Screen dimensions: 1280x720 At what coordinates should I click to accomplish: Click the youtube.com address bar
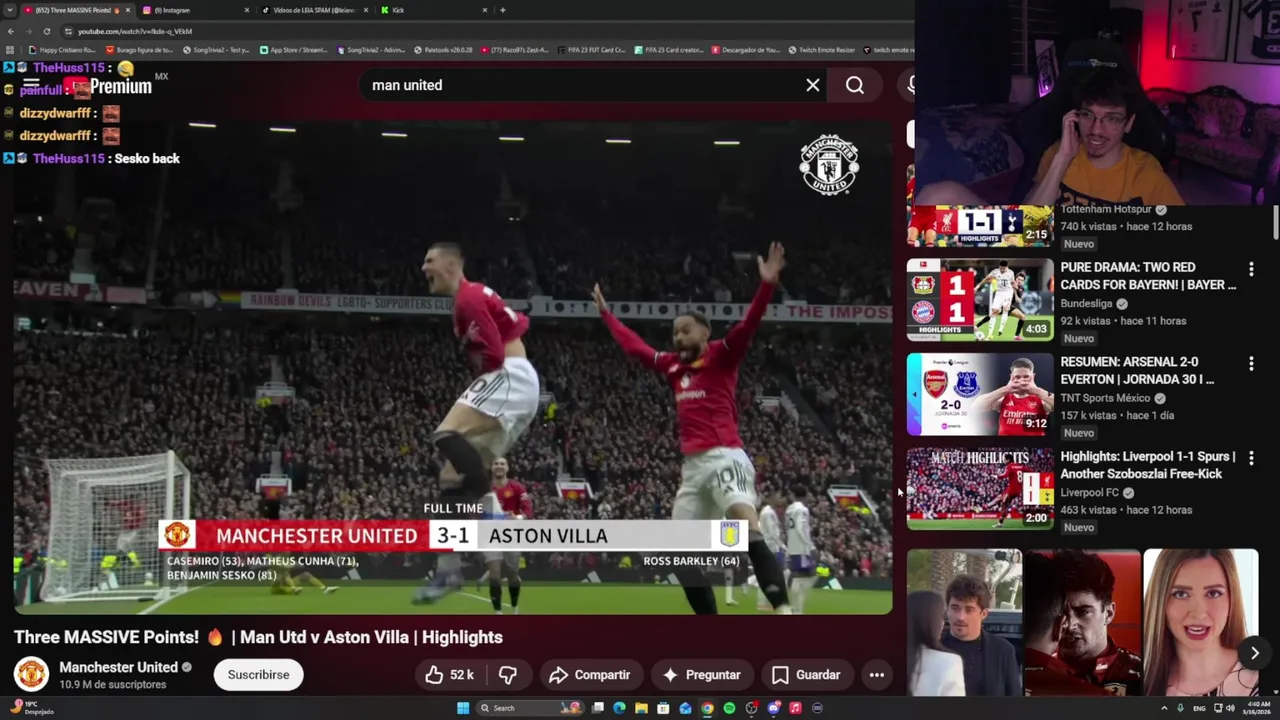(x=480, y=31)
